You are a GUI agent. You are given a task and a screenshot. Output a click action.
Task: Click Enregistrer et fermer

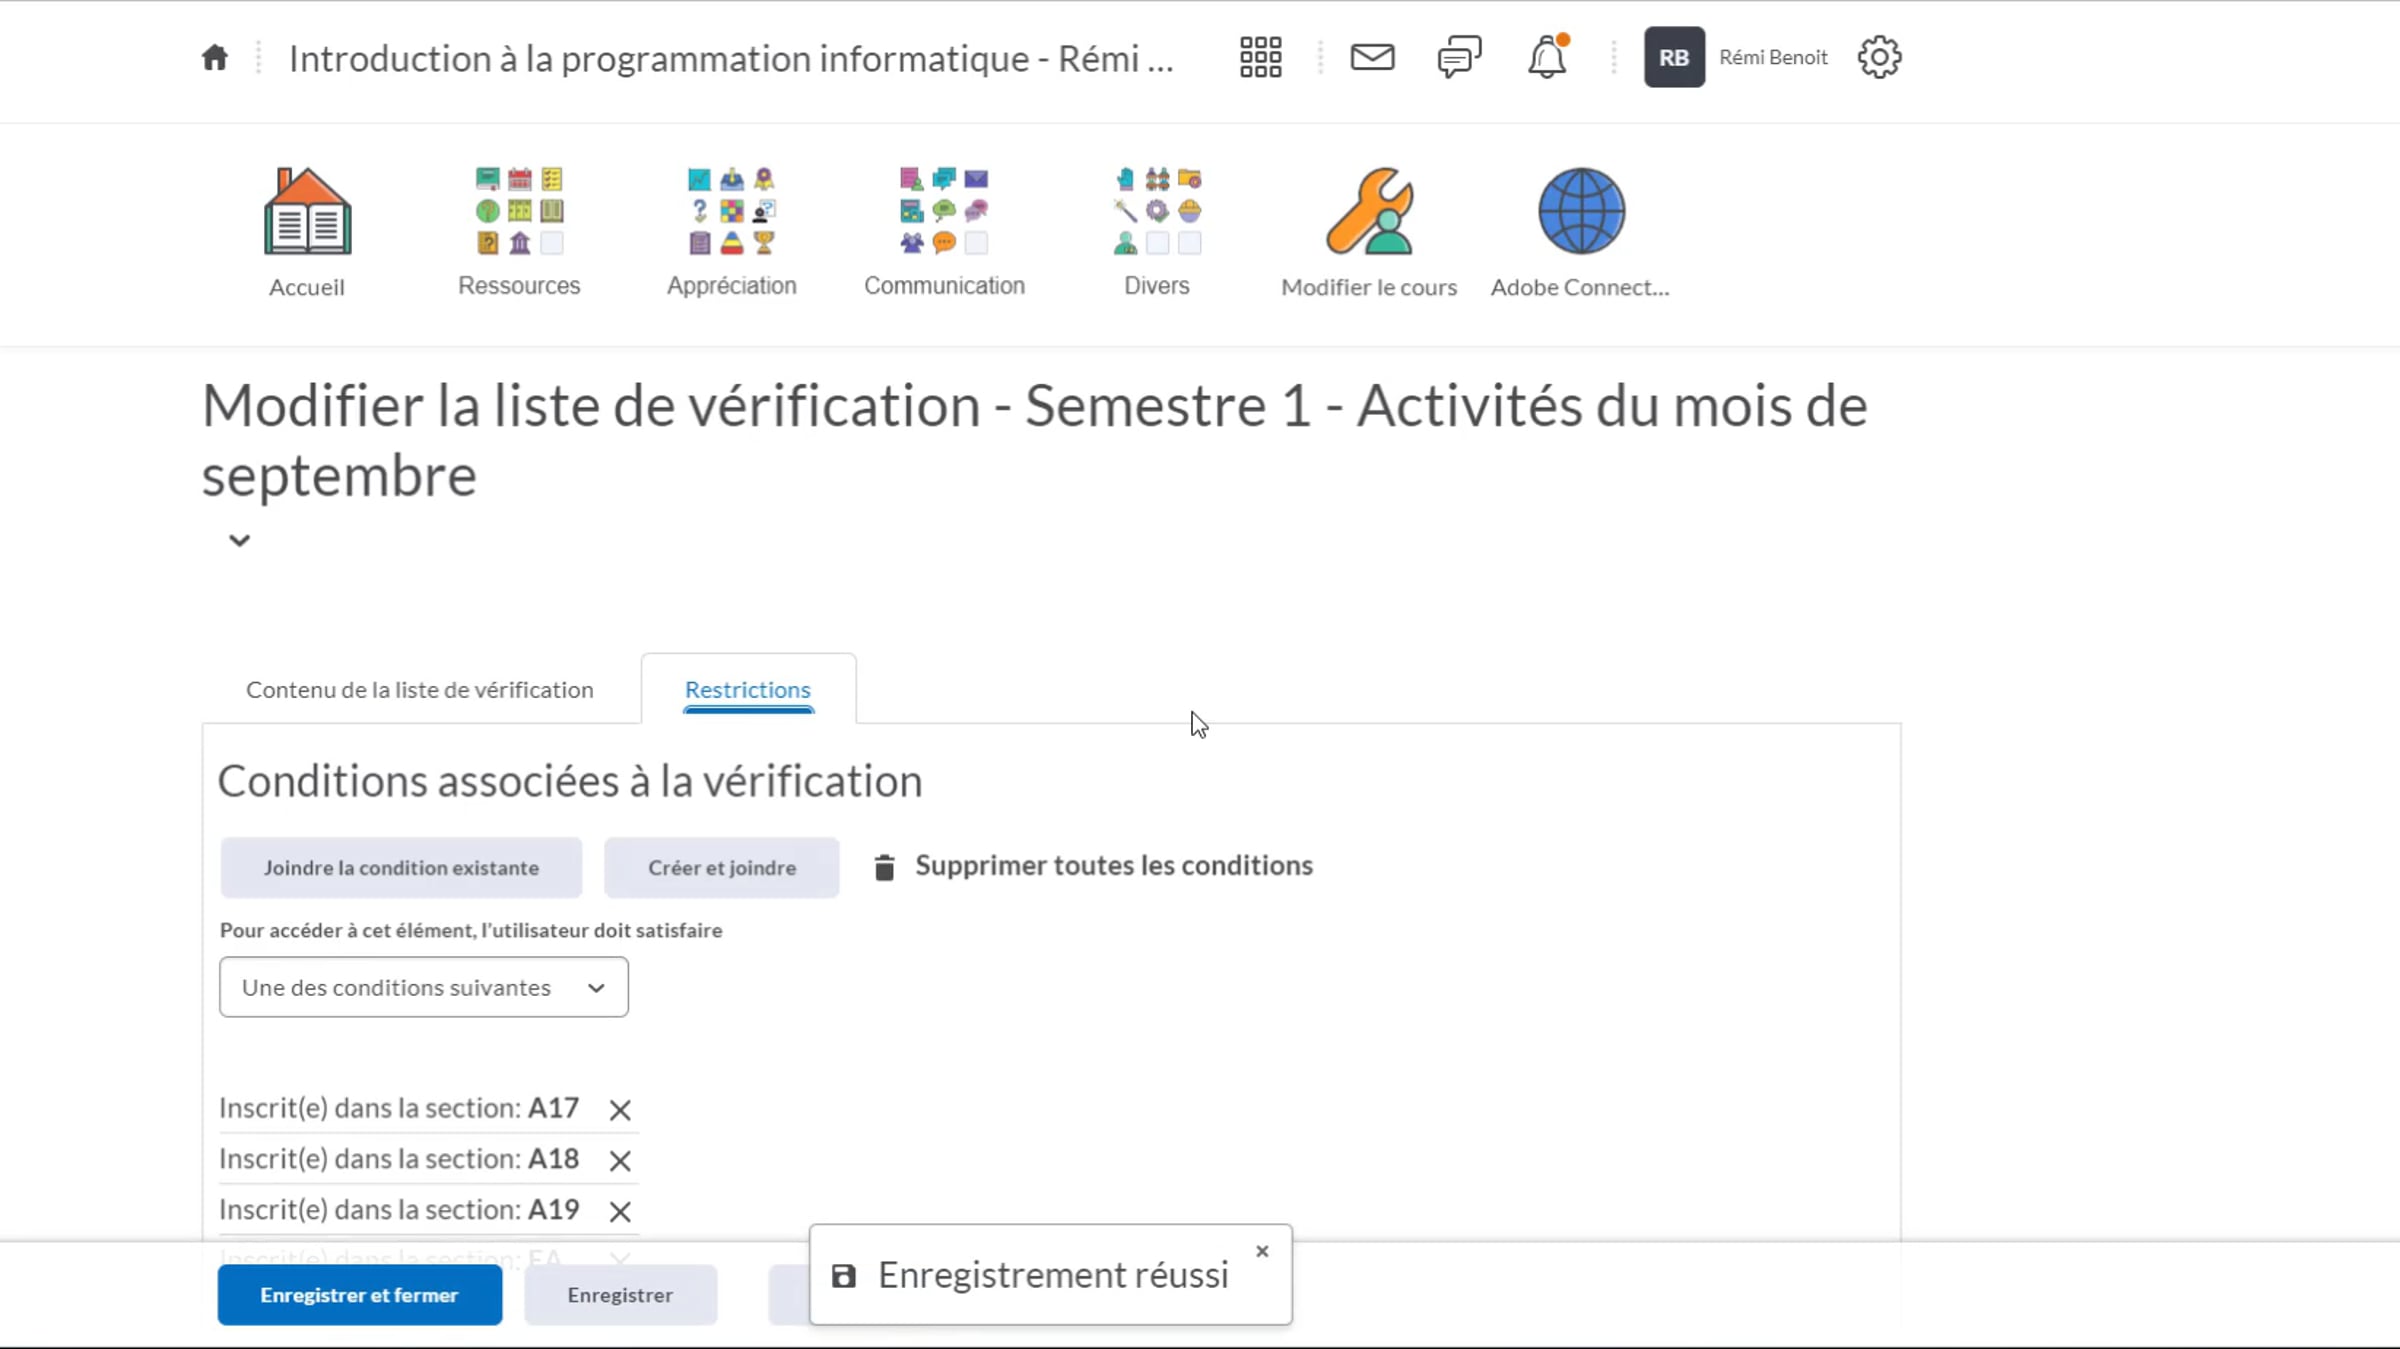point(360,1294)
